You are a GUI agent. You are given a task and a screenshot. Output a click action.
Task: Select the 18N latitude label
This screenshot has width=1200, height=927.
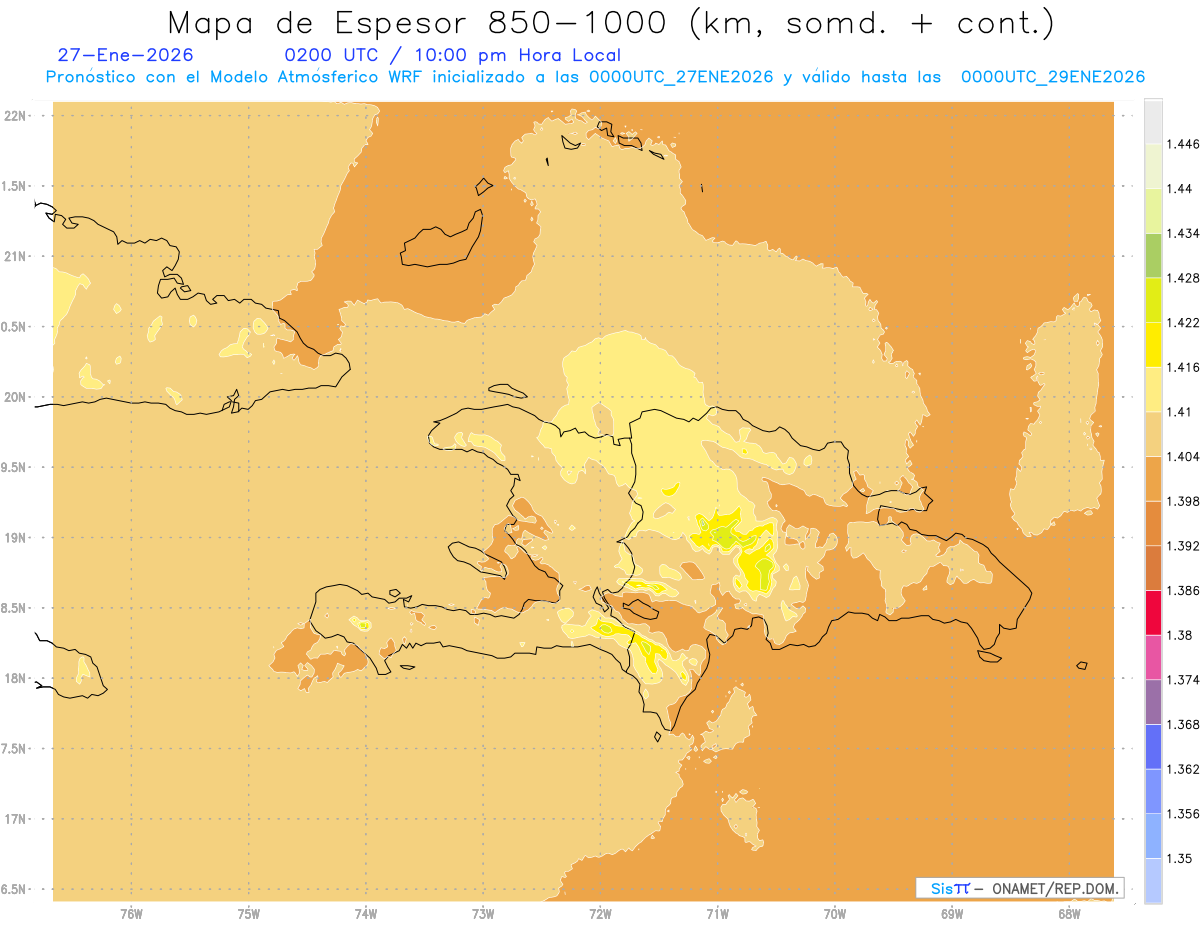tap(16, 678)
